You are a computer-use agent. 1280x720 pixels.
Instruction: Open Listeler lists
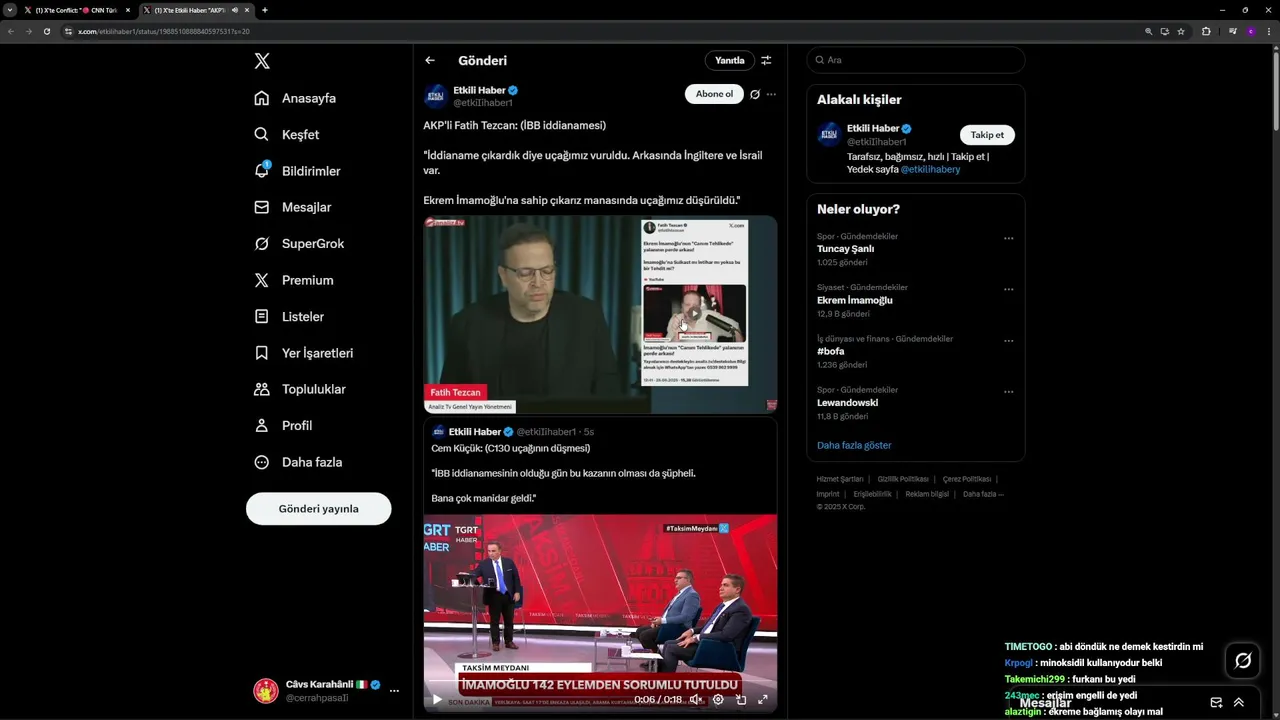tap(289, 316)
